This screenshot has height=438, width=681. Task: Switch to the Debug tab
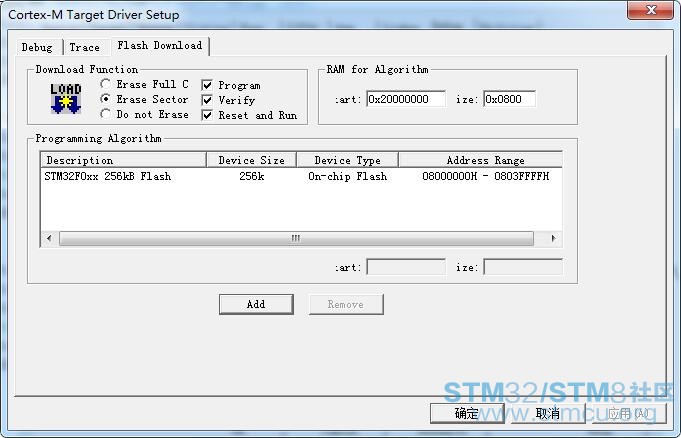click(37, 47)
